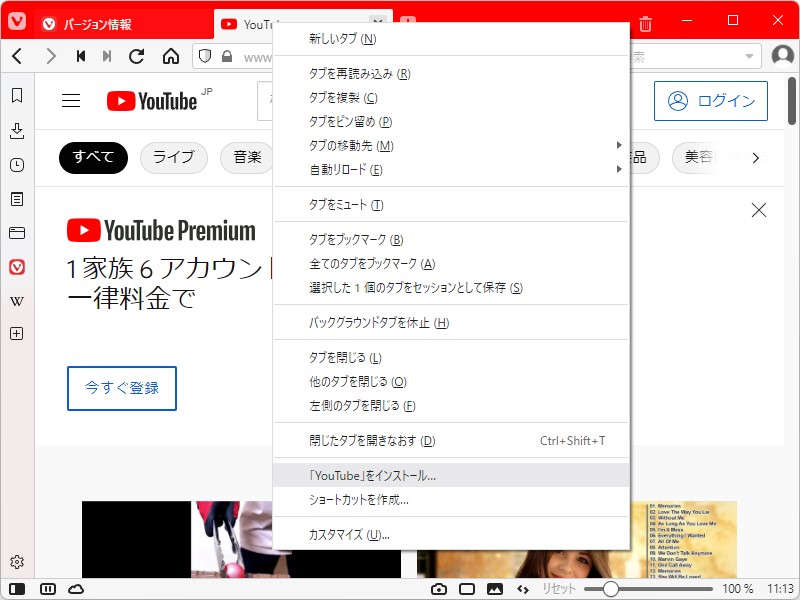800x600 pixels.
Task: Add a new web panel with plus icon
Action: click(x=16, y=334)
